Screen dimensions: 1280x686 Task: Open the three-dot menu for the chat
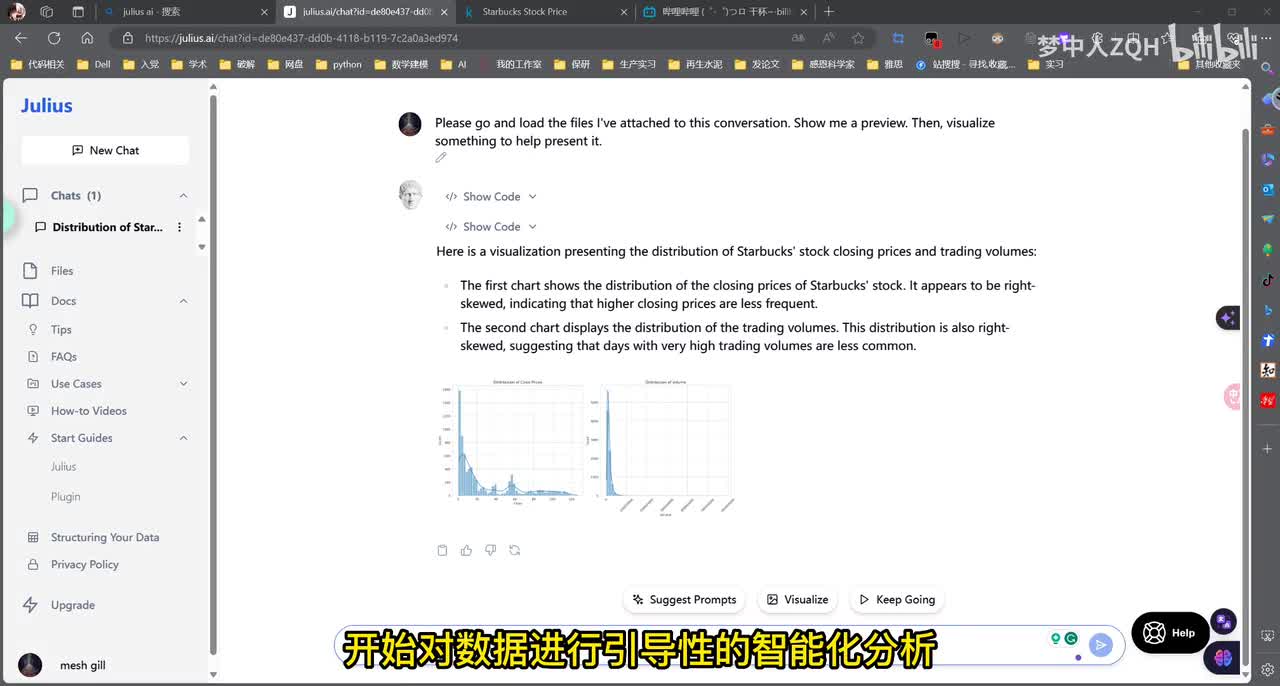pos(180,227)
